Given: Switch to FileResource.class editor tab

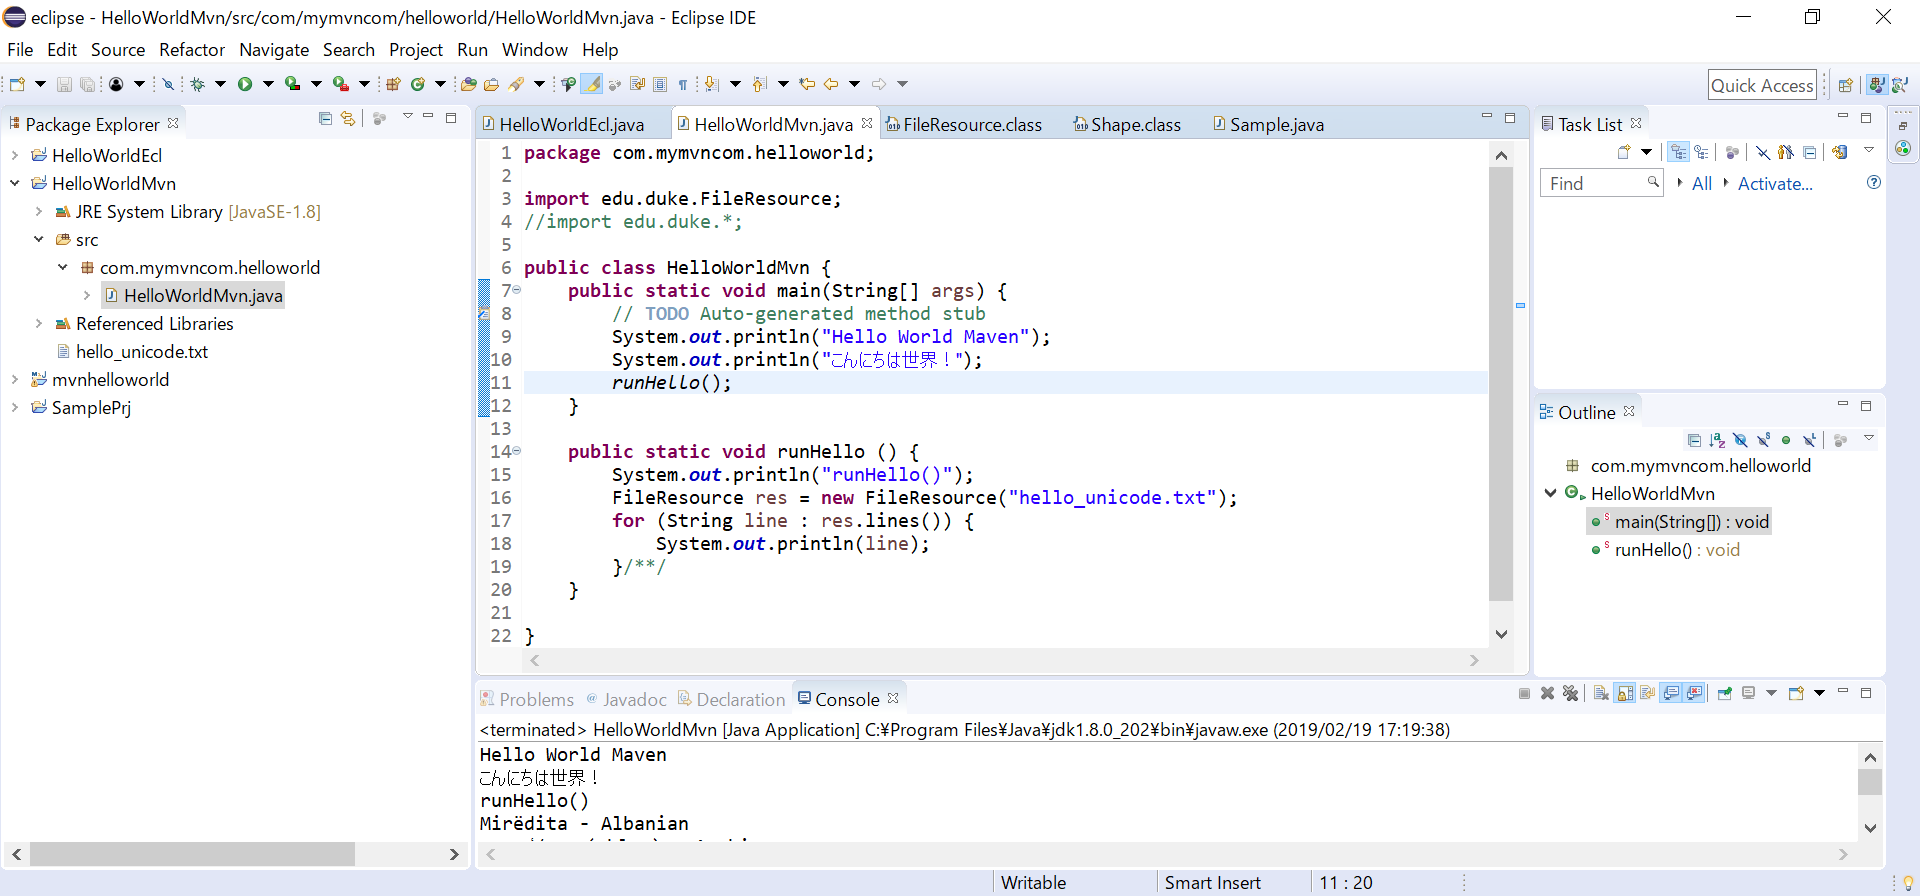Looking at the screenshot, I should pyautogui.click(x=964, y=124).
